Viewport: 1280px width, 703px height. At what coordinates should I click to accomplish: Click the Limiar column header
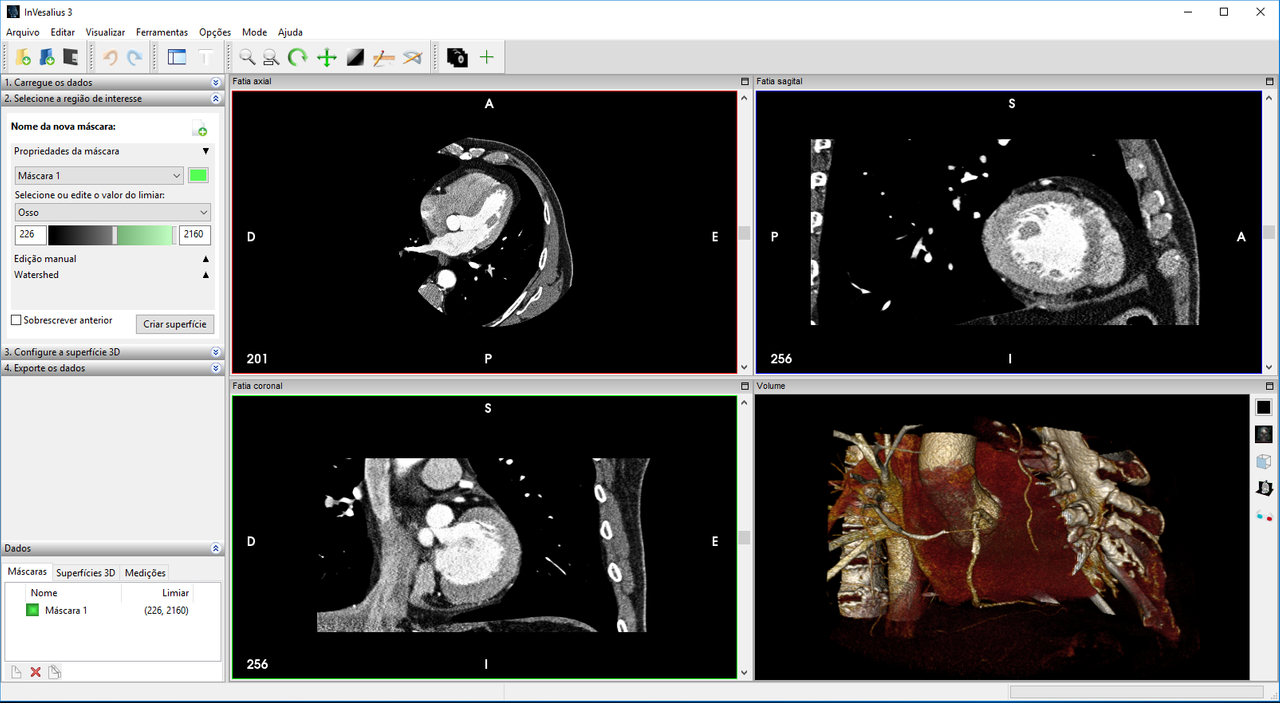[x=175, y=593]
